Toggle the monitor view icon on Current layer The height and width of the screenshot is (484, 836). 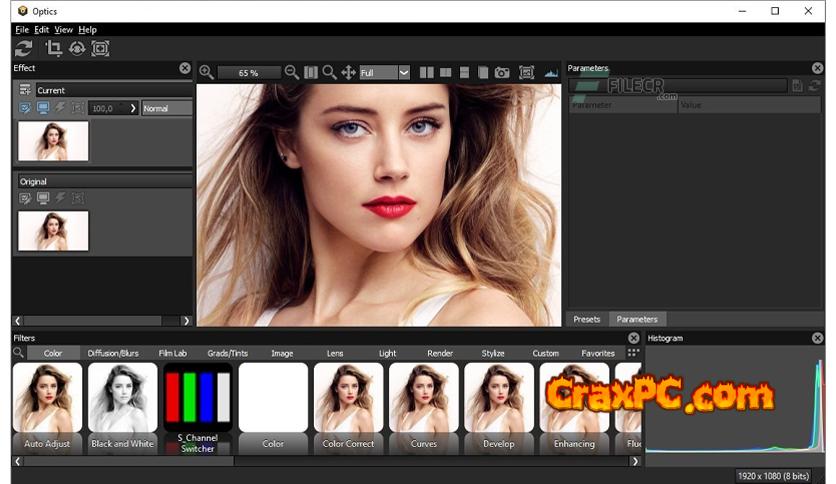click(x=43, y=108)
